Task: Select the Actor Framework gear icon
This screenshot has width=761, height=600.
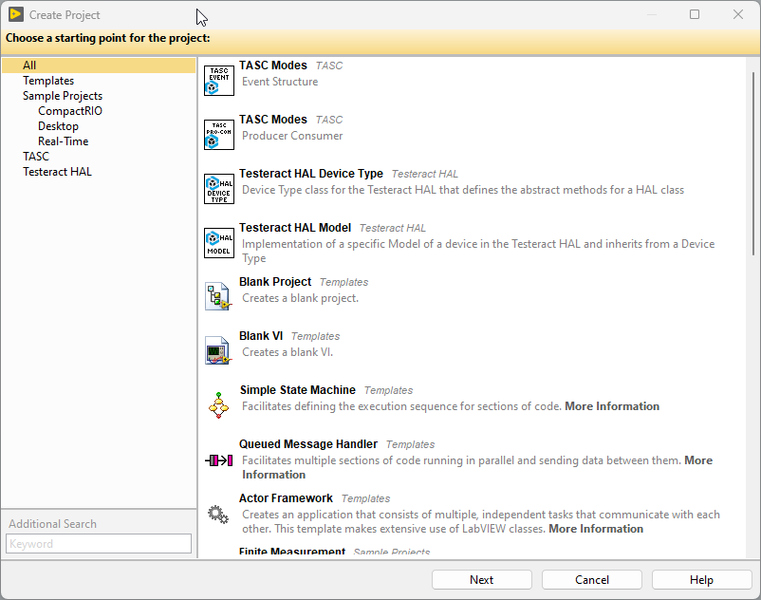Action: [x=219, y=514]
